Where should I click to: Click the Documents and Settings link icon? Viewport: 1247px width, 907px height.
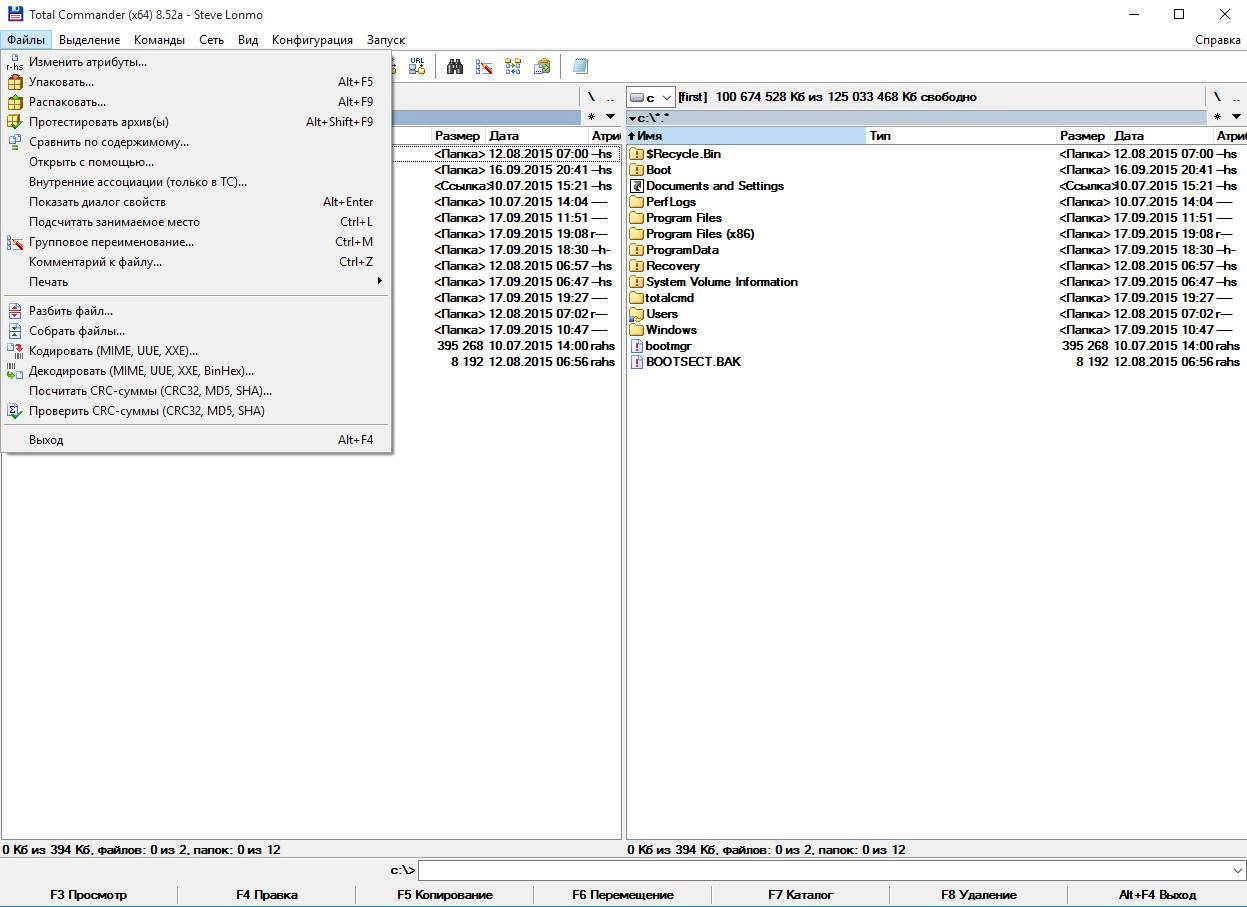click(637, 186)
